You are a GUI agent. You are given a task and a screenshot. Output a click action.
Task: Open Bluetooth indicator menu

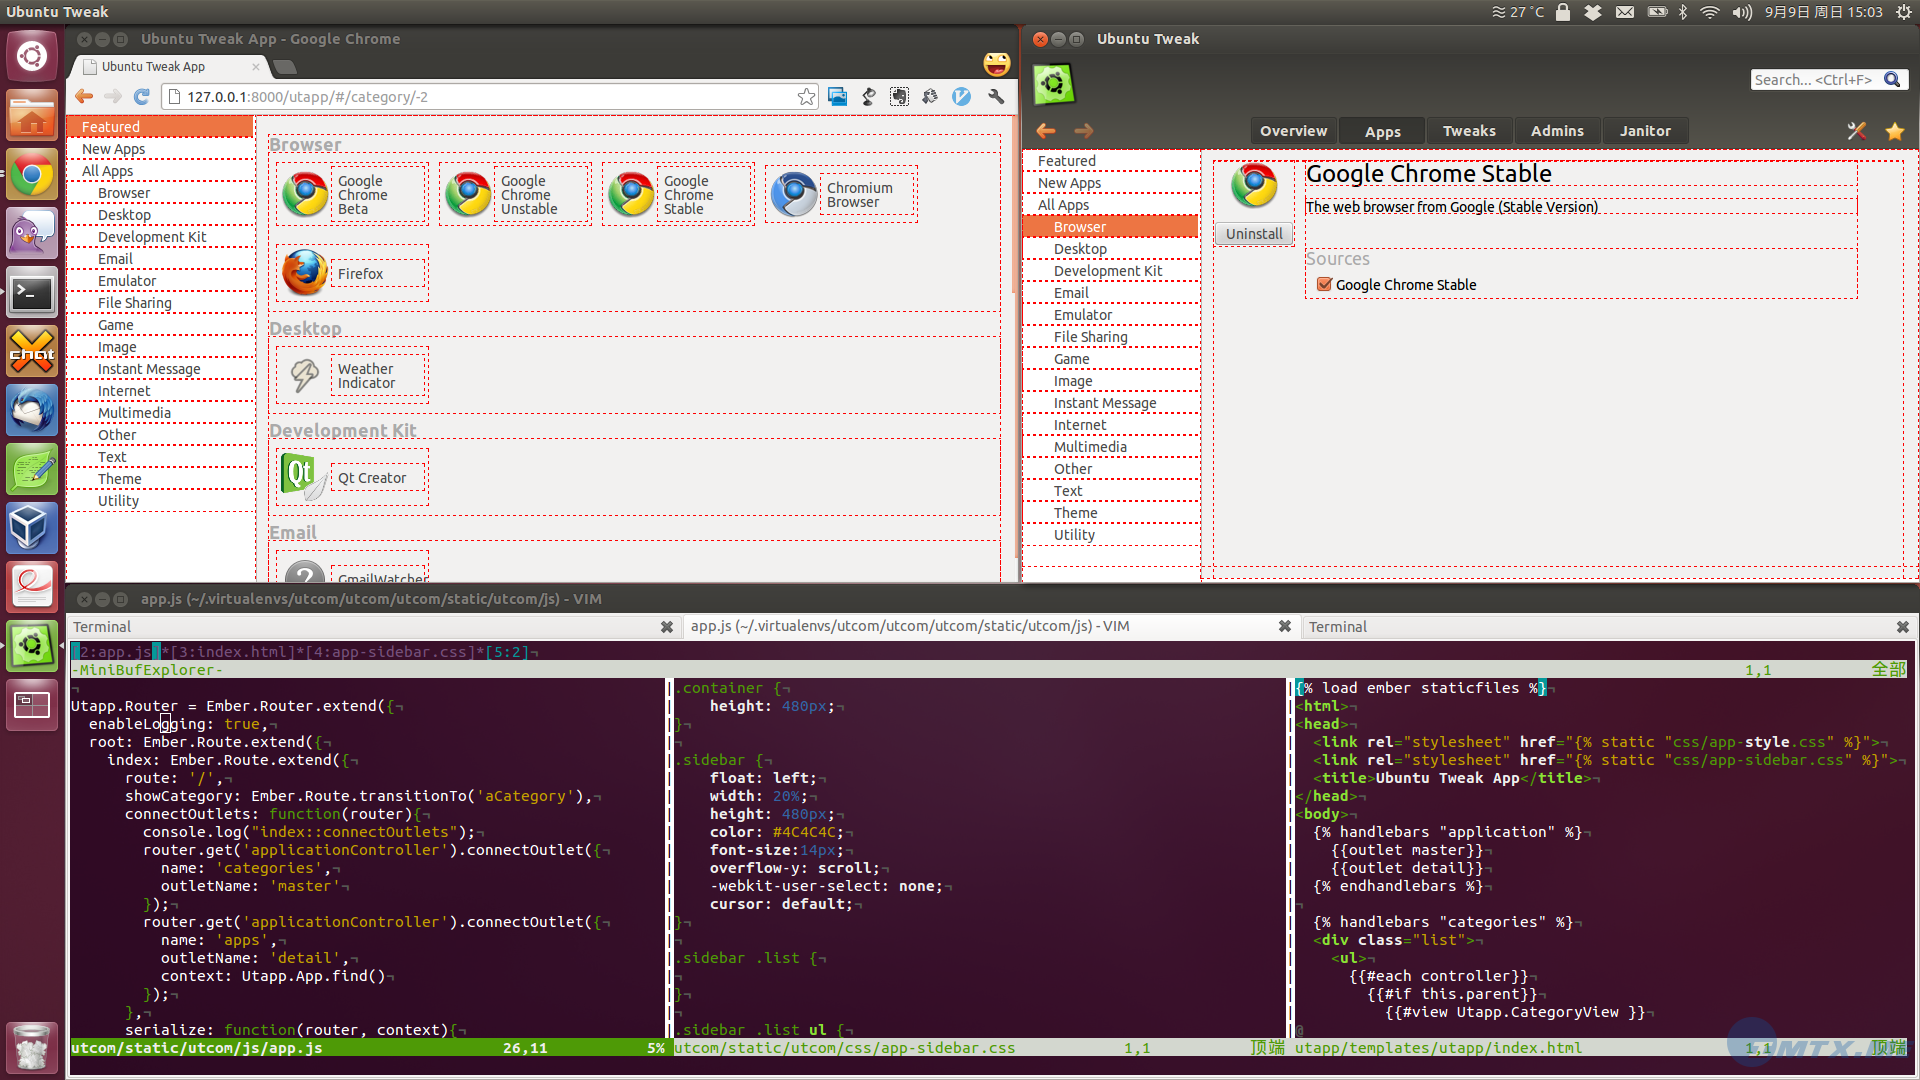pos(1683,12)
